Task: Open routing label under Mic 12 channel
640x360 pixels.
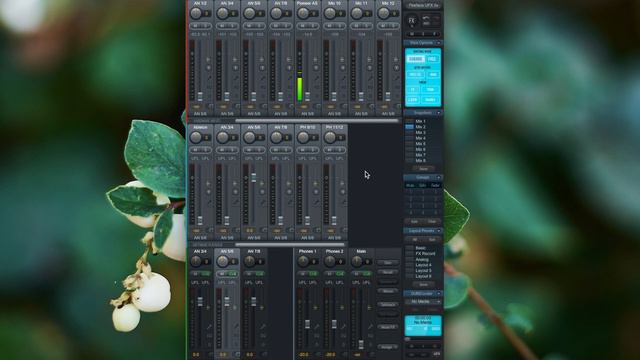Action: pyautogui.click(x=388, y=113)
